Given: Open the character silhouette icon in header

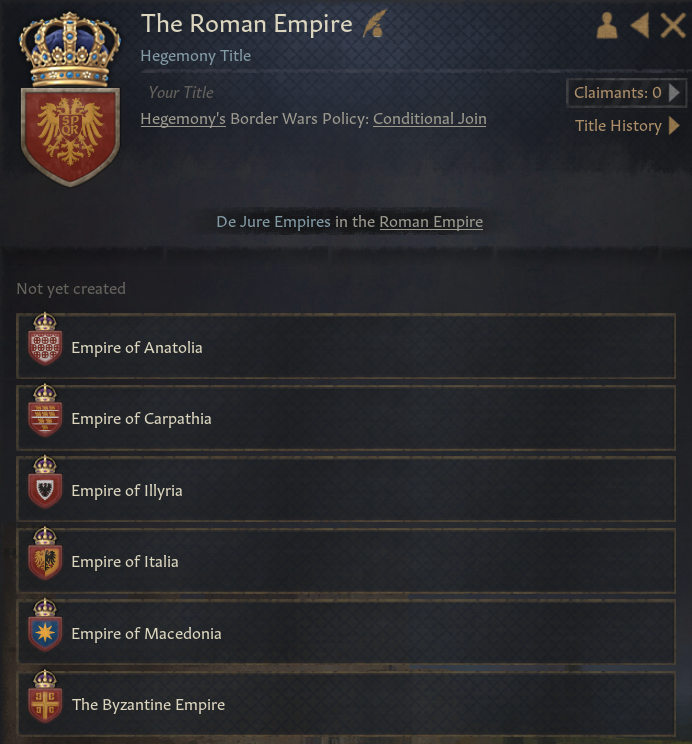Looking at the screenshot, I should click(x=607, y=25).
